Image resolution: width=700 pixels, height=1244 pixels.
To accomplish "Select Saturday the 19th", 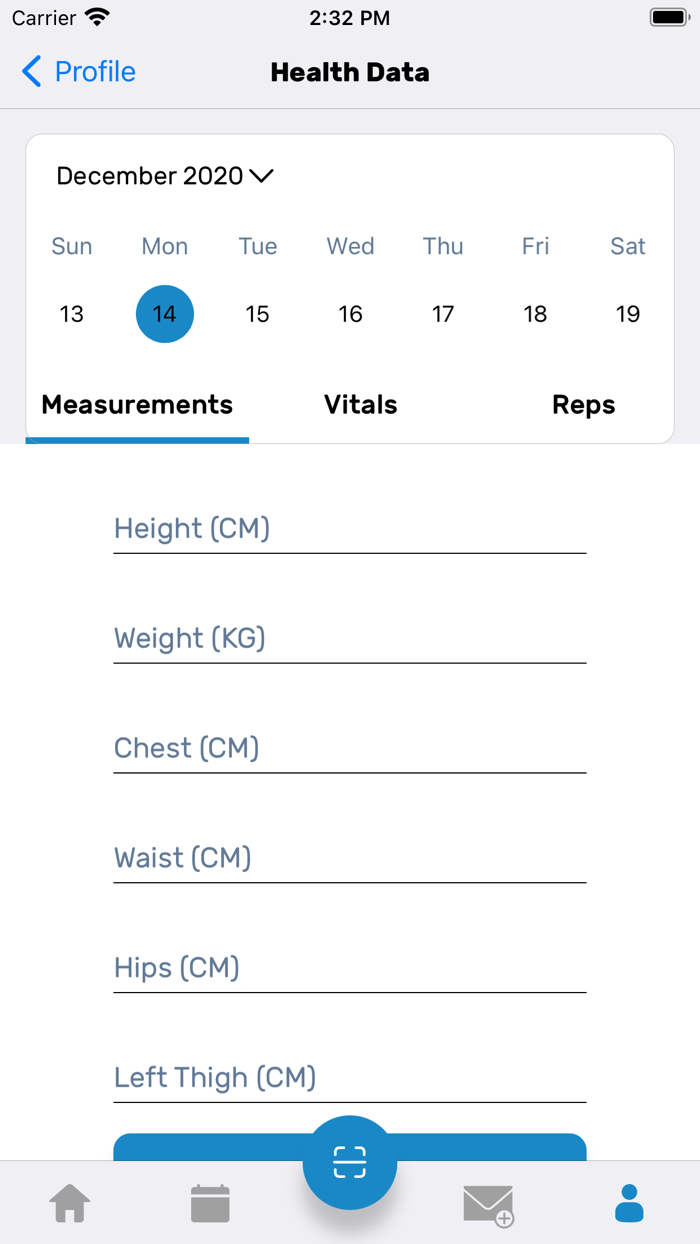I will [x=628, y=313].
